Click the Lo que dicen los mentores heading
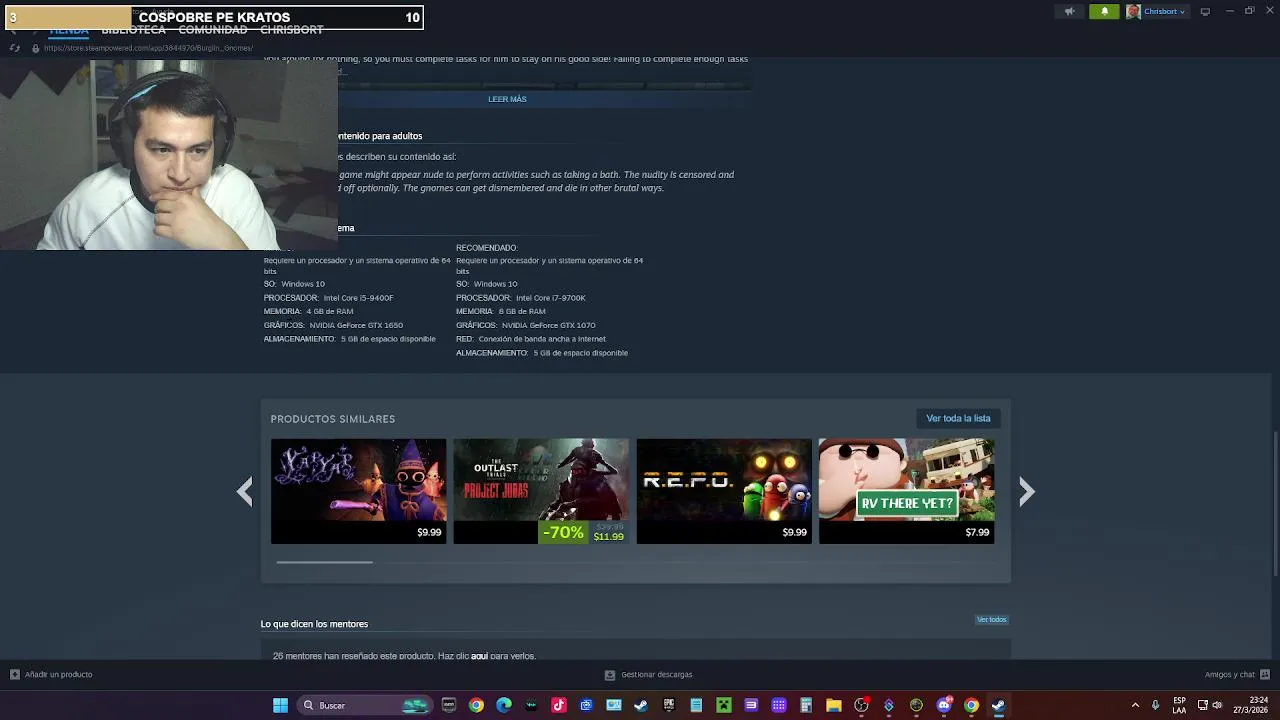Viewport: 1280px width, 720px height. [x=314, y=624]
